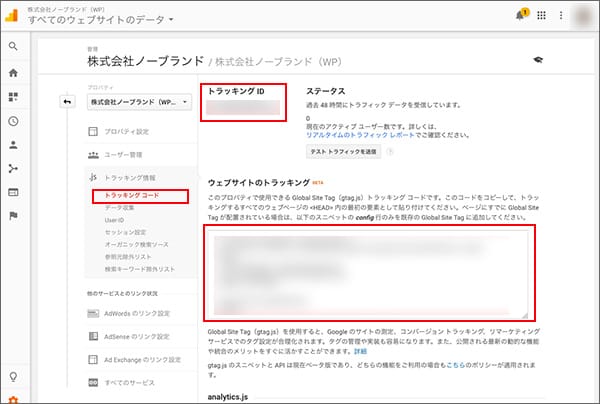Open Admin gear icon at sidebar bottom
The image size is (600, 404).
(13, 399)
